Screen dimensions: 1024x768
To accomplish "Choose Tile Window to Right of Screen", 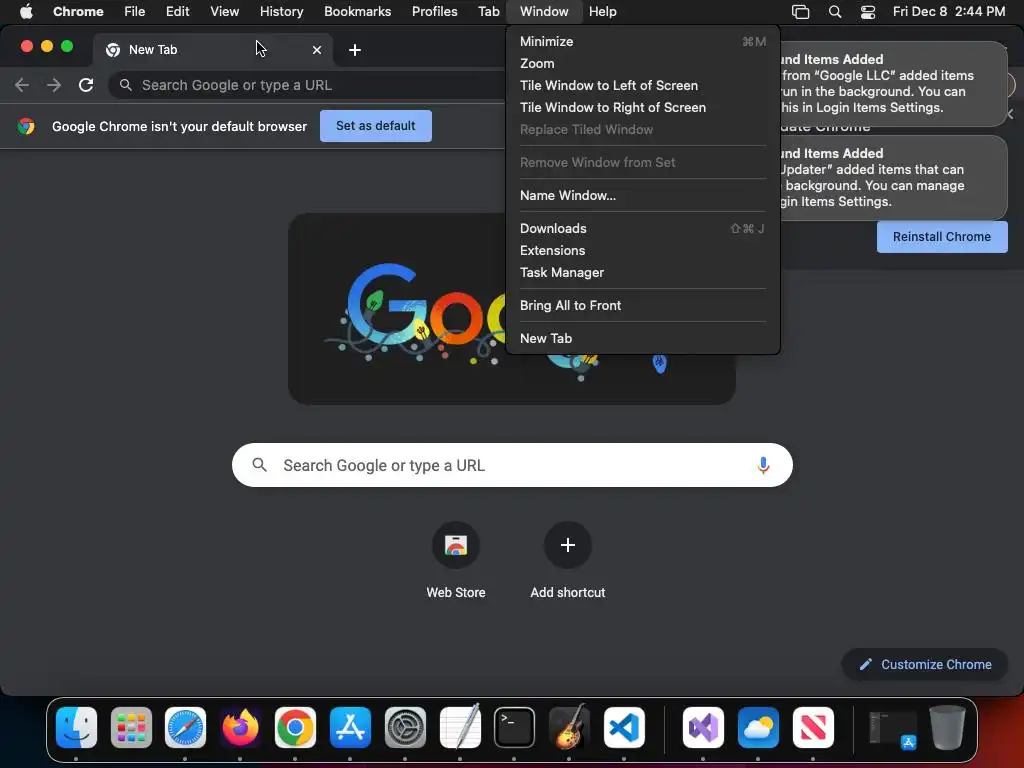I will [x=643, y=107].
